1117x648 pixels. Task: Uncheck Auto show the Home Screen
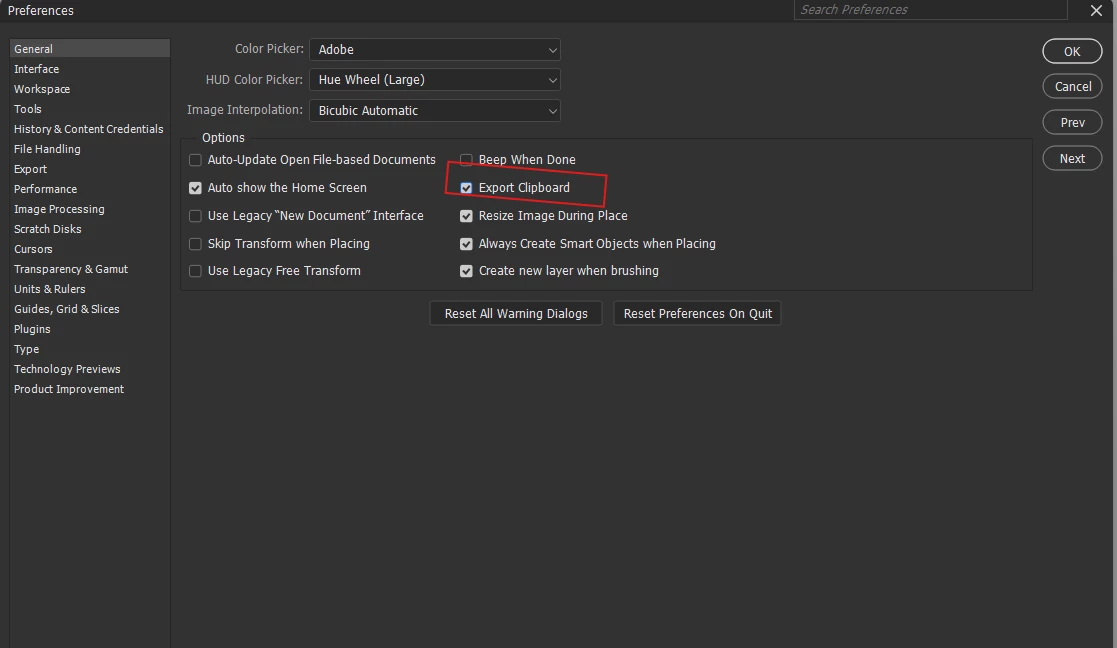coord(195,188)
